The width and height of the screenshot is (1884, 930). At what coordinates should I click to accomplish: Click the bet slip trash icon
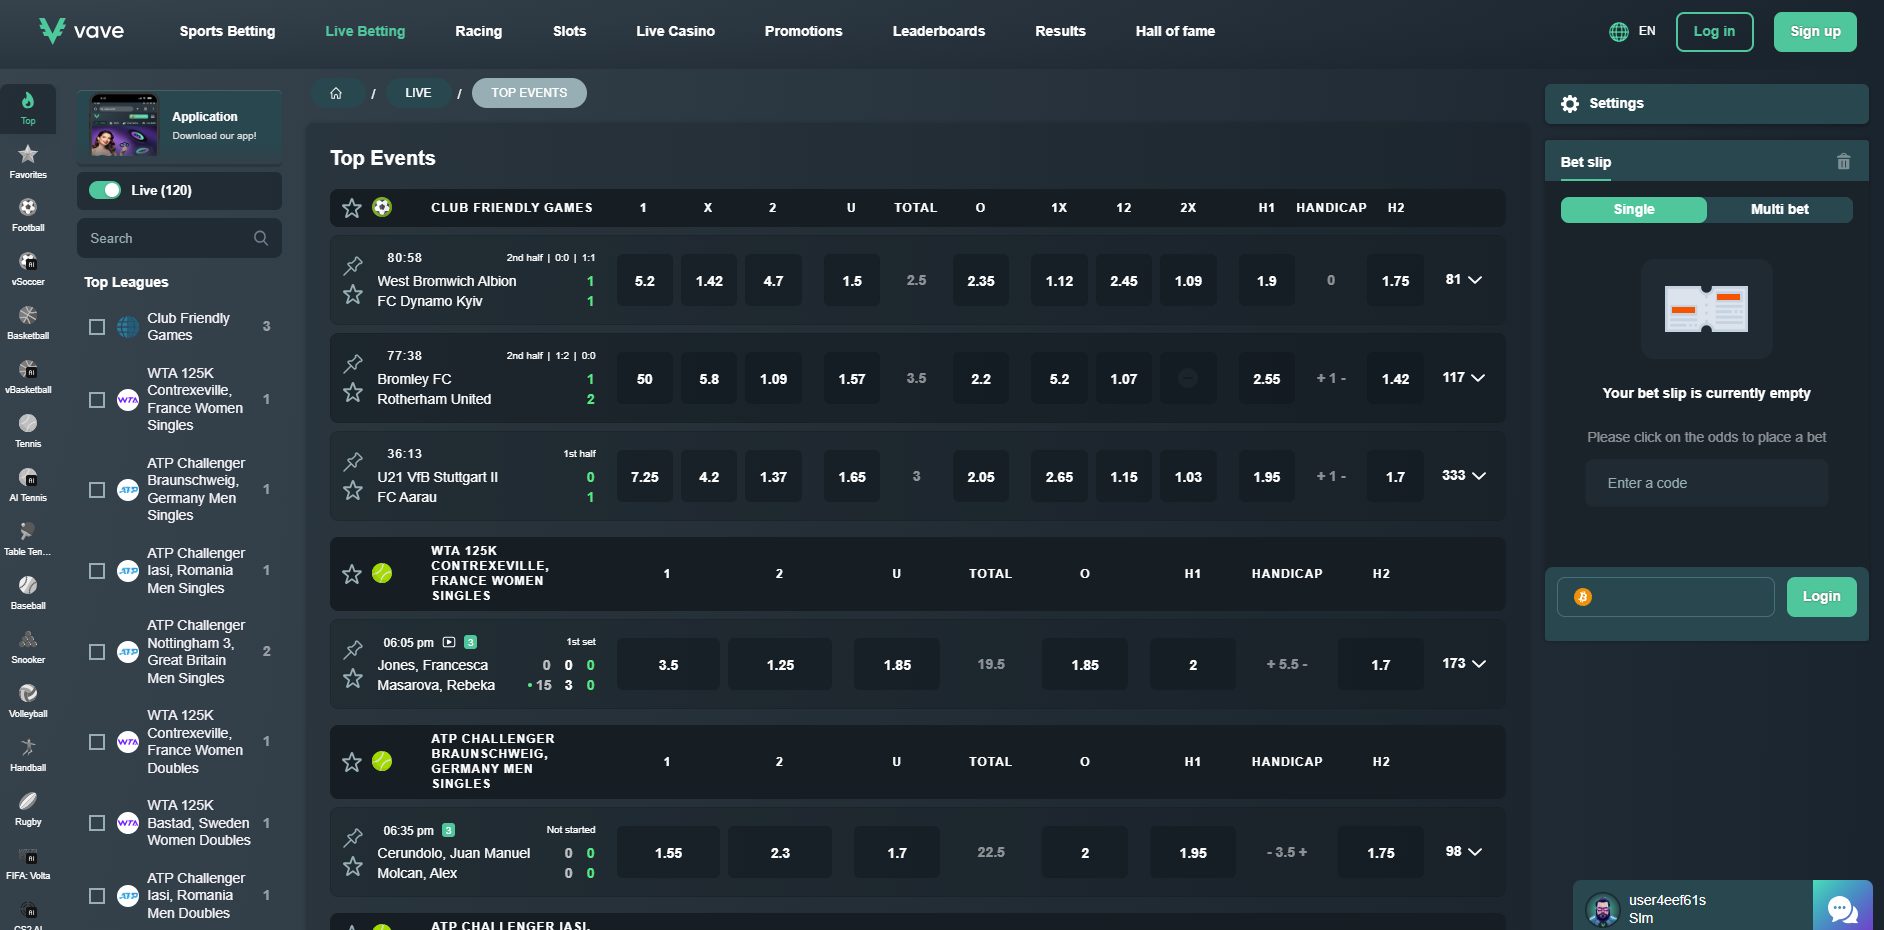(1843, 162)
